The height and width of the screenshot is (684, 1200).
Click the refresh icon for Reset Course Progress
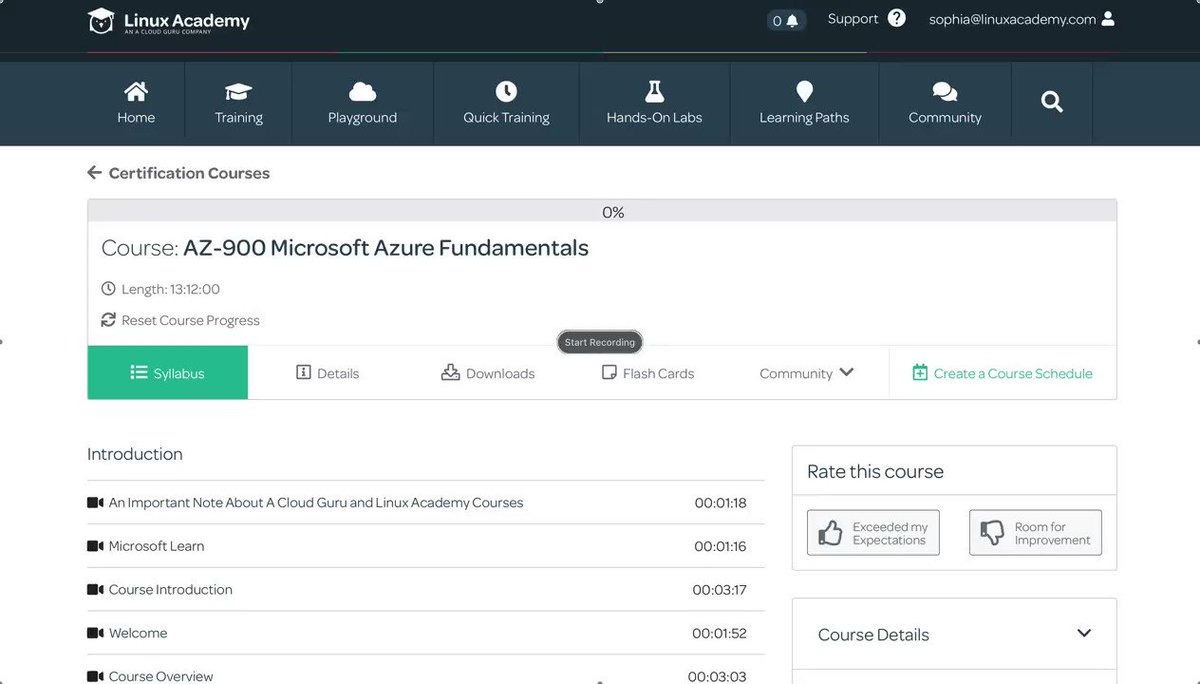point(108,320)
